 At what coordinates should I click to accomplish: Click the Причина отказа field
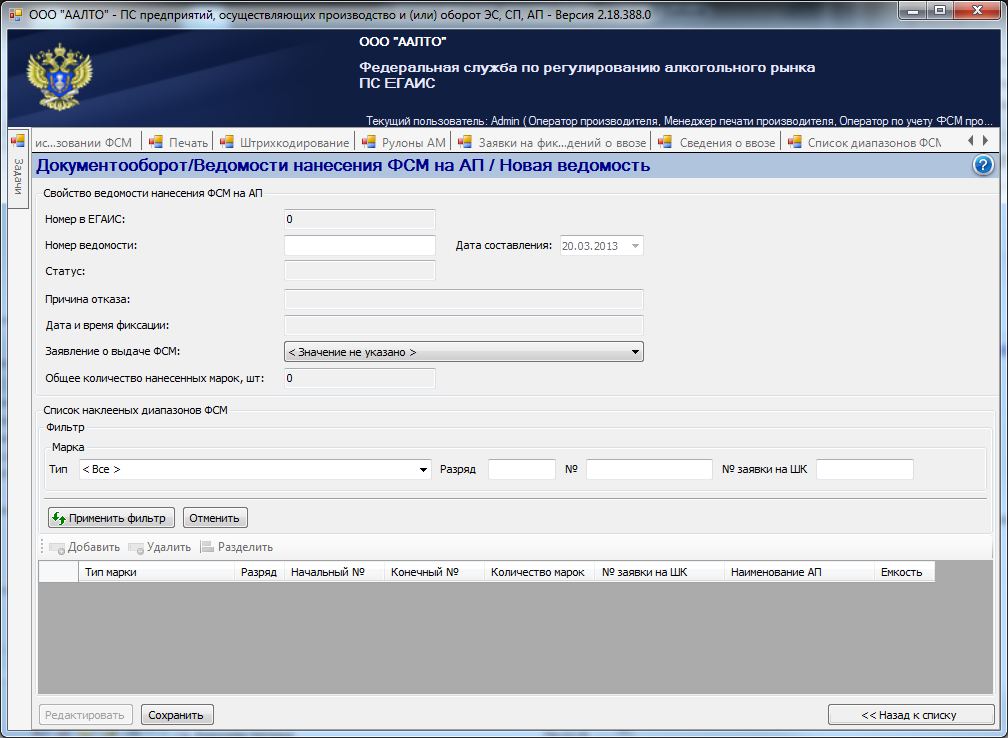pos(464,299)
